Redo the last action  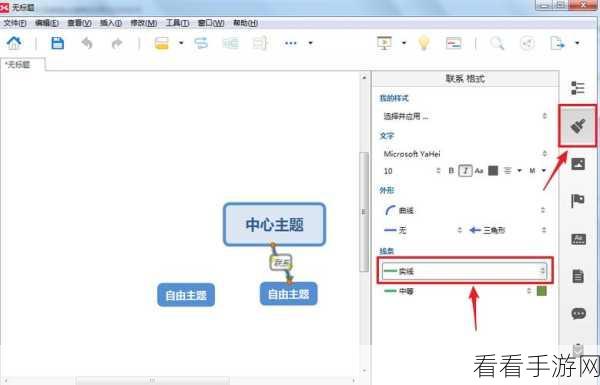[x=117, y=43]
